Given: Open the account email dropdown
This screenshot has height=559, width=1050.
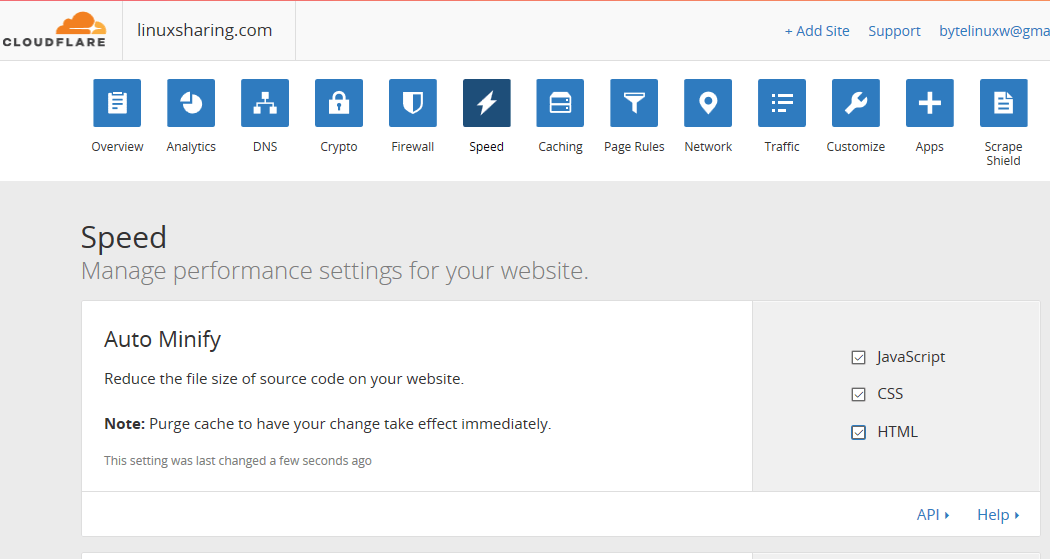Looking at the screenshot, I should click(993, 31).
